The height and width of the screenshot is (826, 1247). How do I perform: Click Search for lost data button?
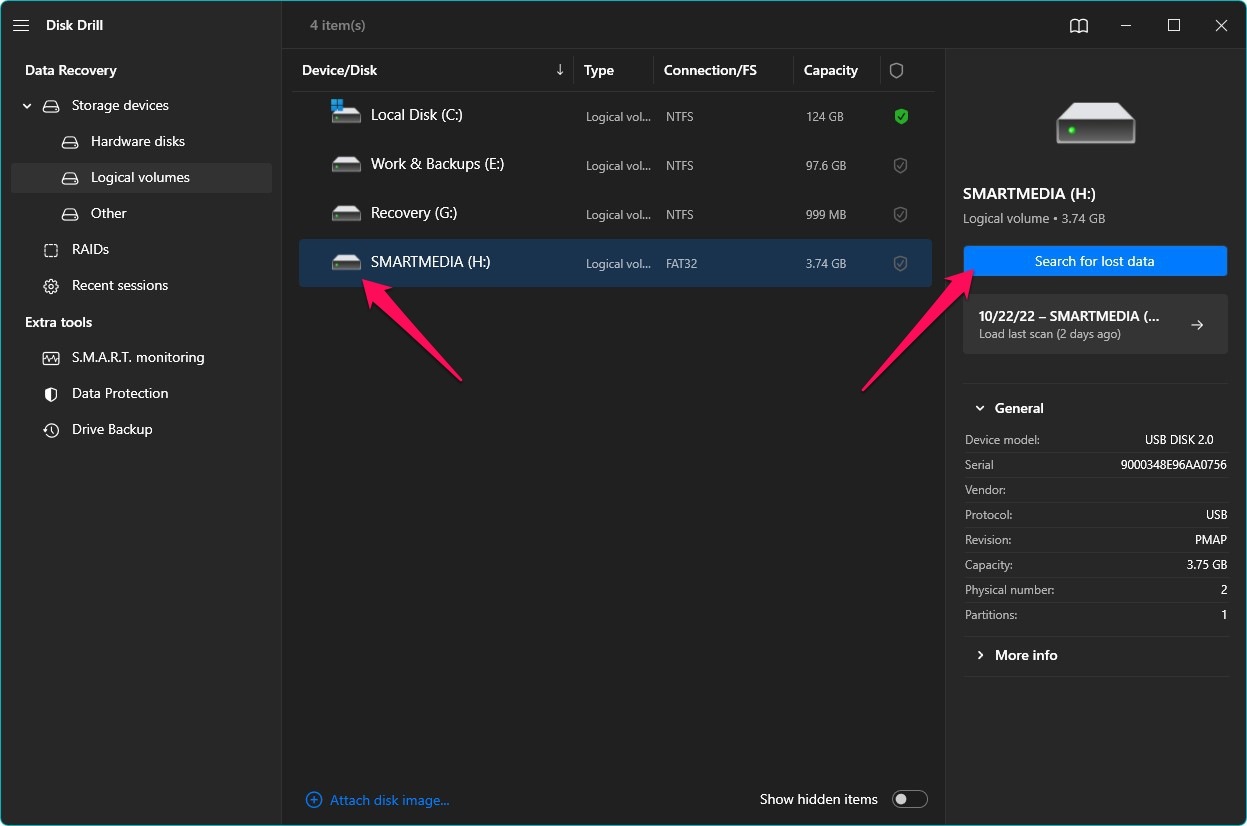(1095, 261)
